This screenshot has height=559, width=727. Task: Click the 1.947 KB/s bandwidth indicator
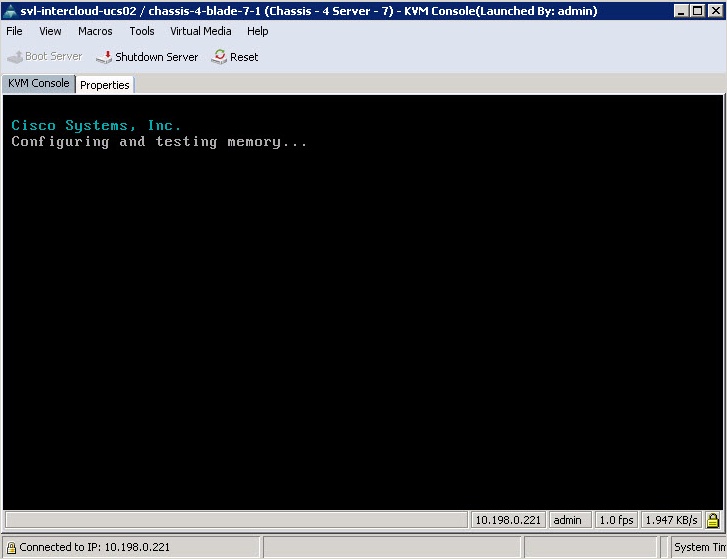pos(671,520)
